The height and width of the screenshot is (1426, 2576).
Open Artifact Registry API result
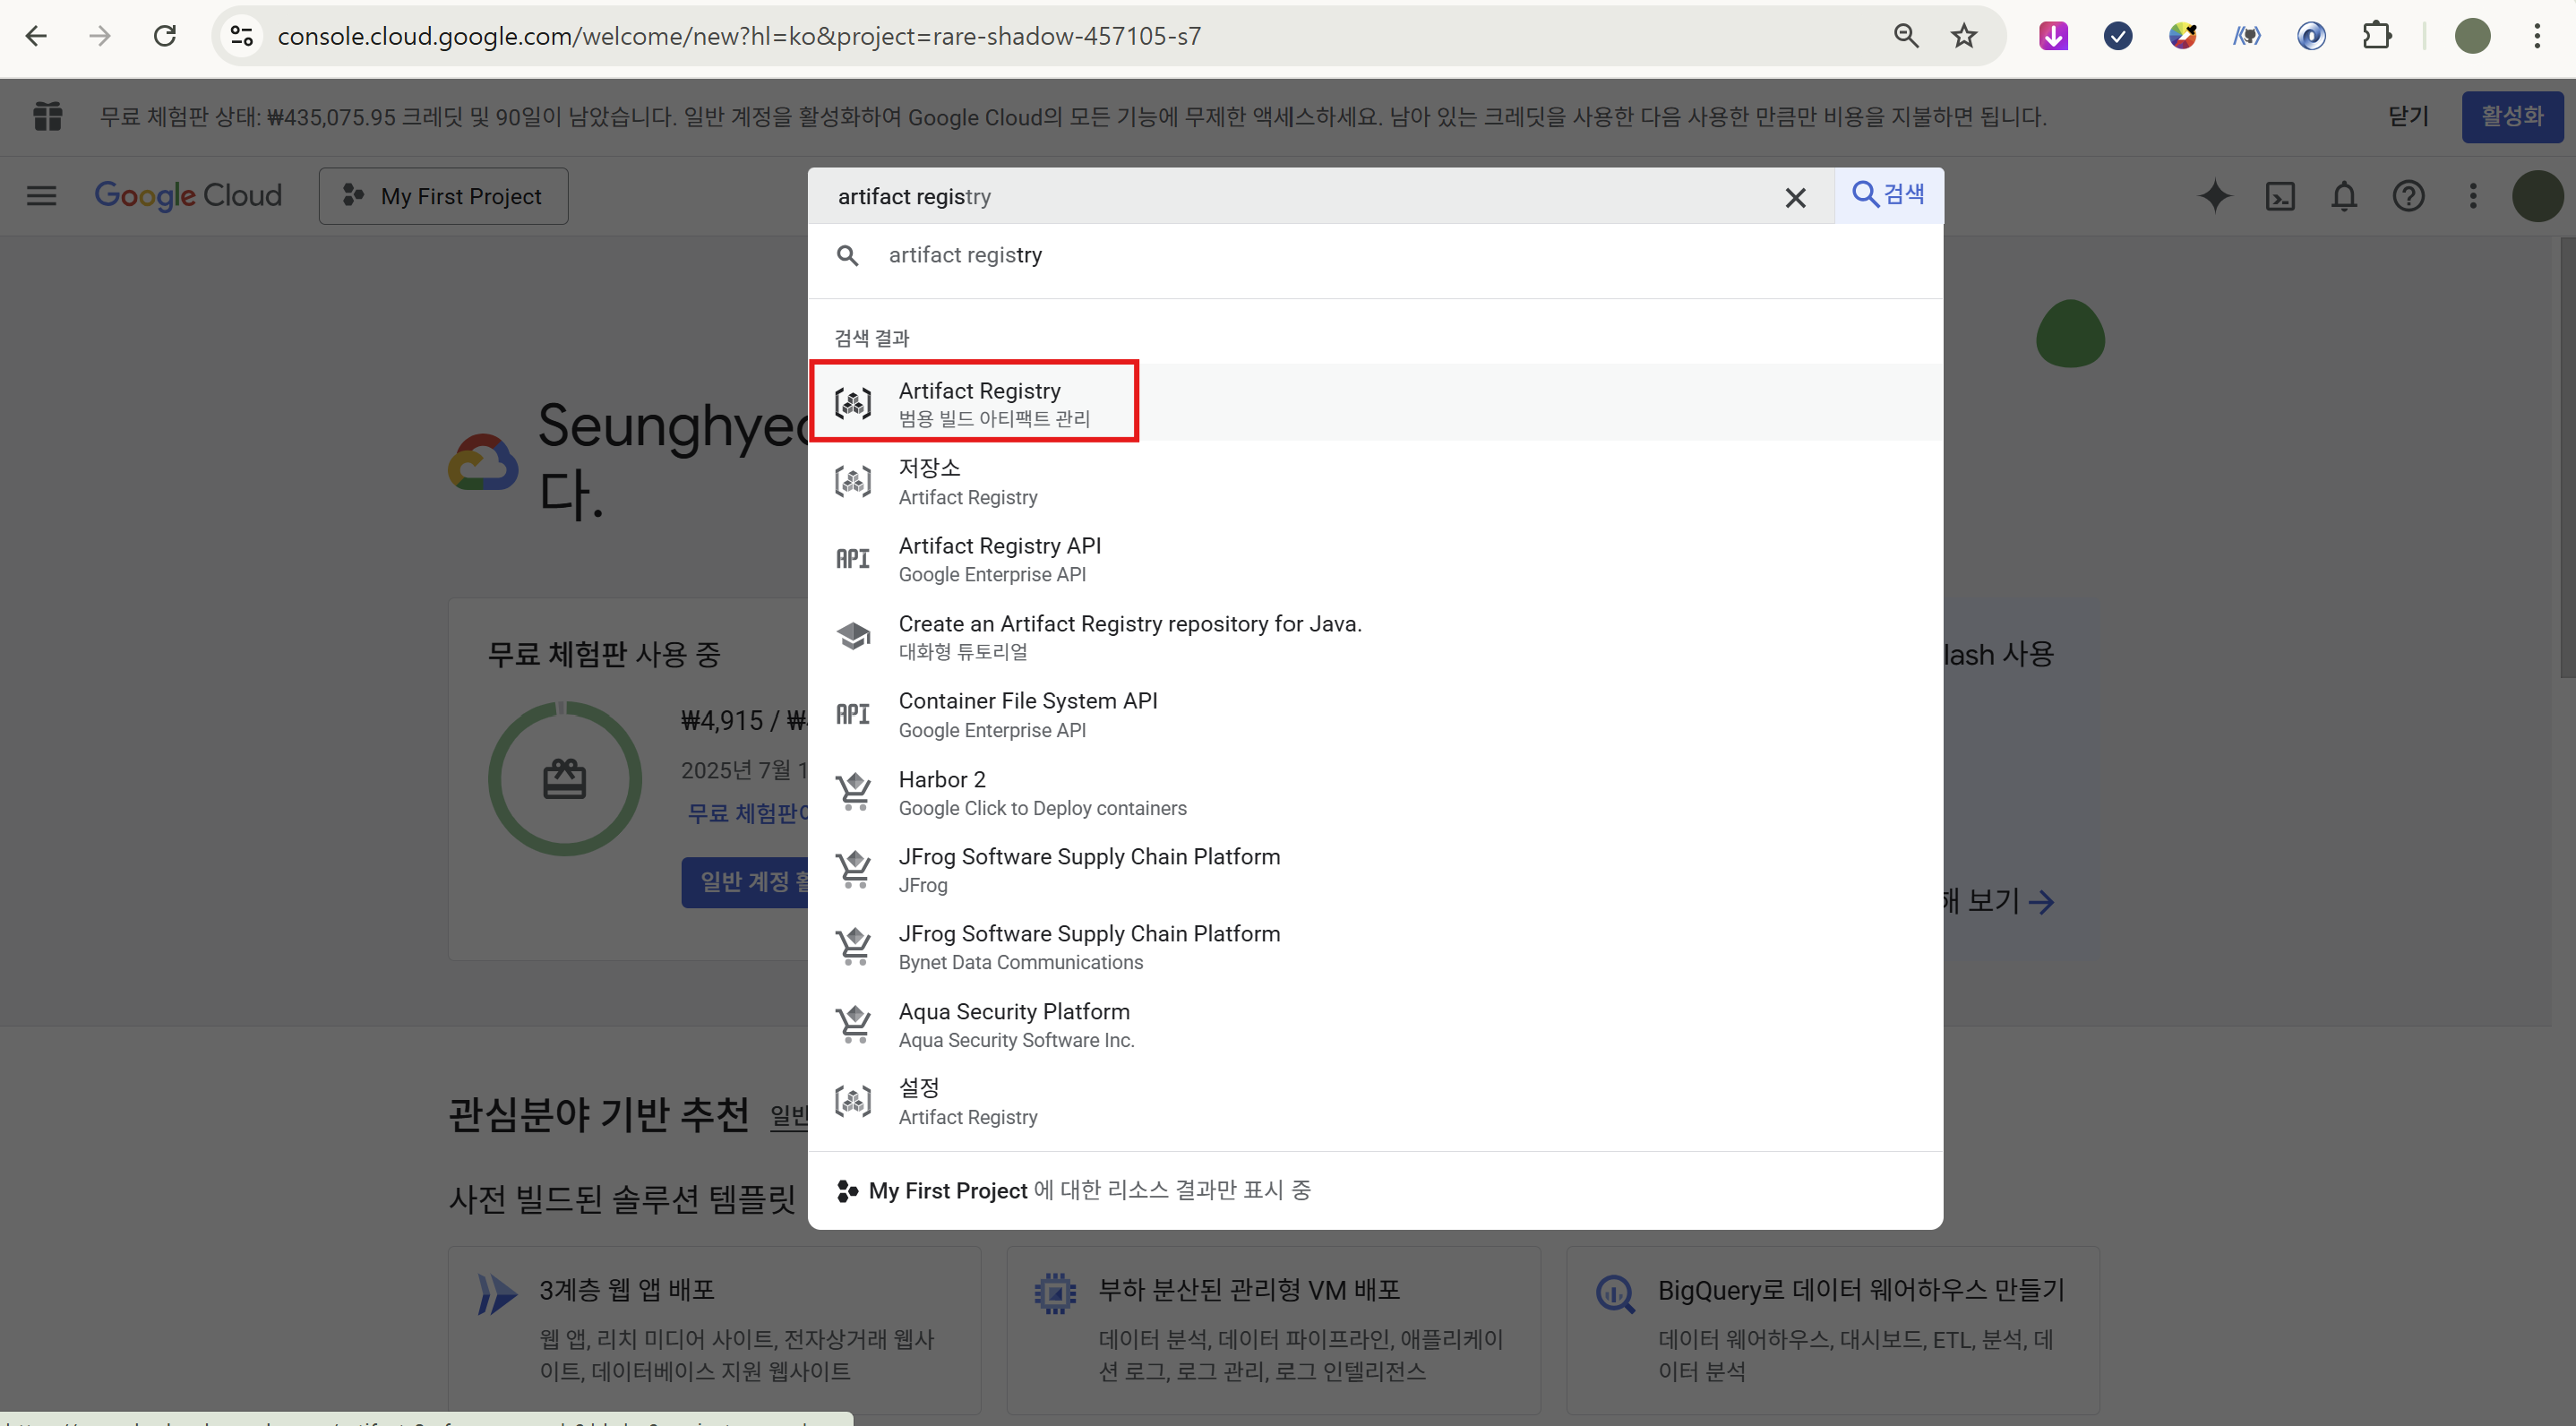(998, 559)
